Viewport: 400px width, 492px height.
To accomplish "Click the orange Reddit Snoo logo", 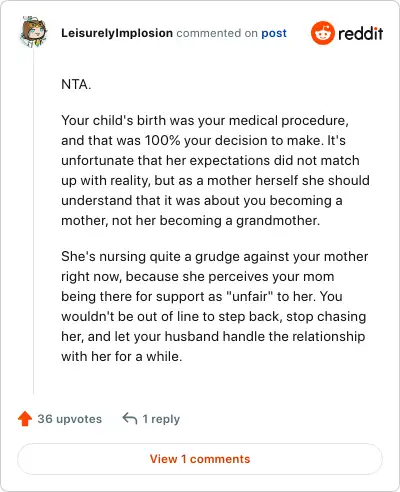I will (322, 33).
